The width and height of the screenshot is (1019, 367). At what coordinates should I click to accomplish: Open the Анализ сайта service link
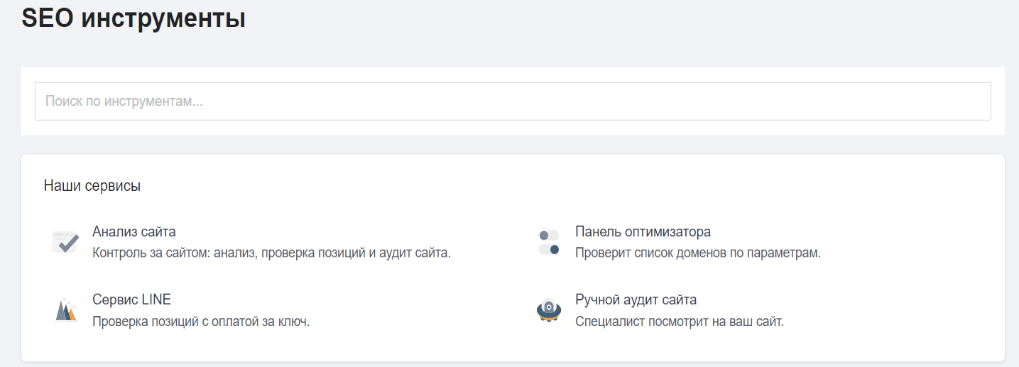[x=134, y=231]
